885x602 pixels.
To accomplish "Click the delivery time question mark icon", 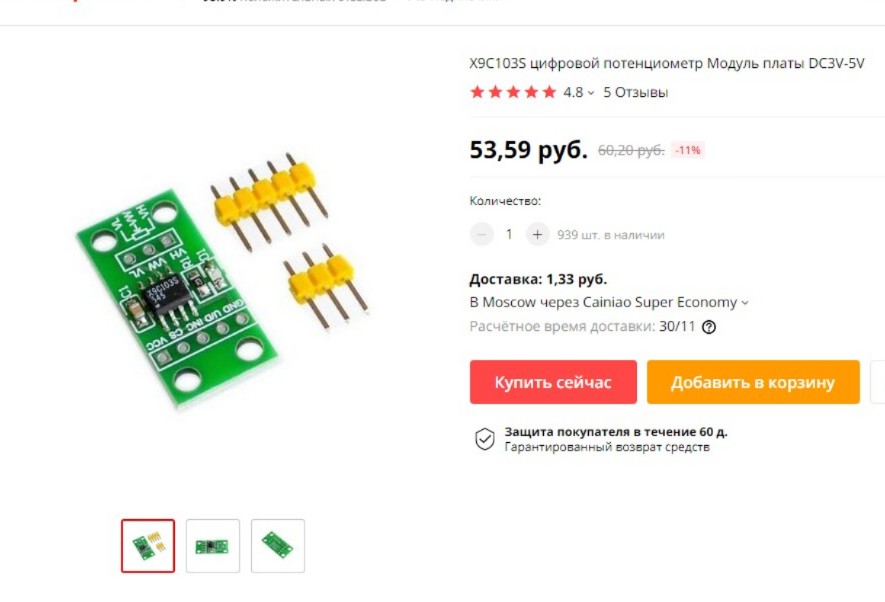I will [709, 327].
